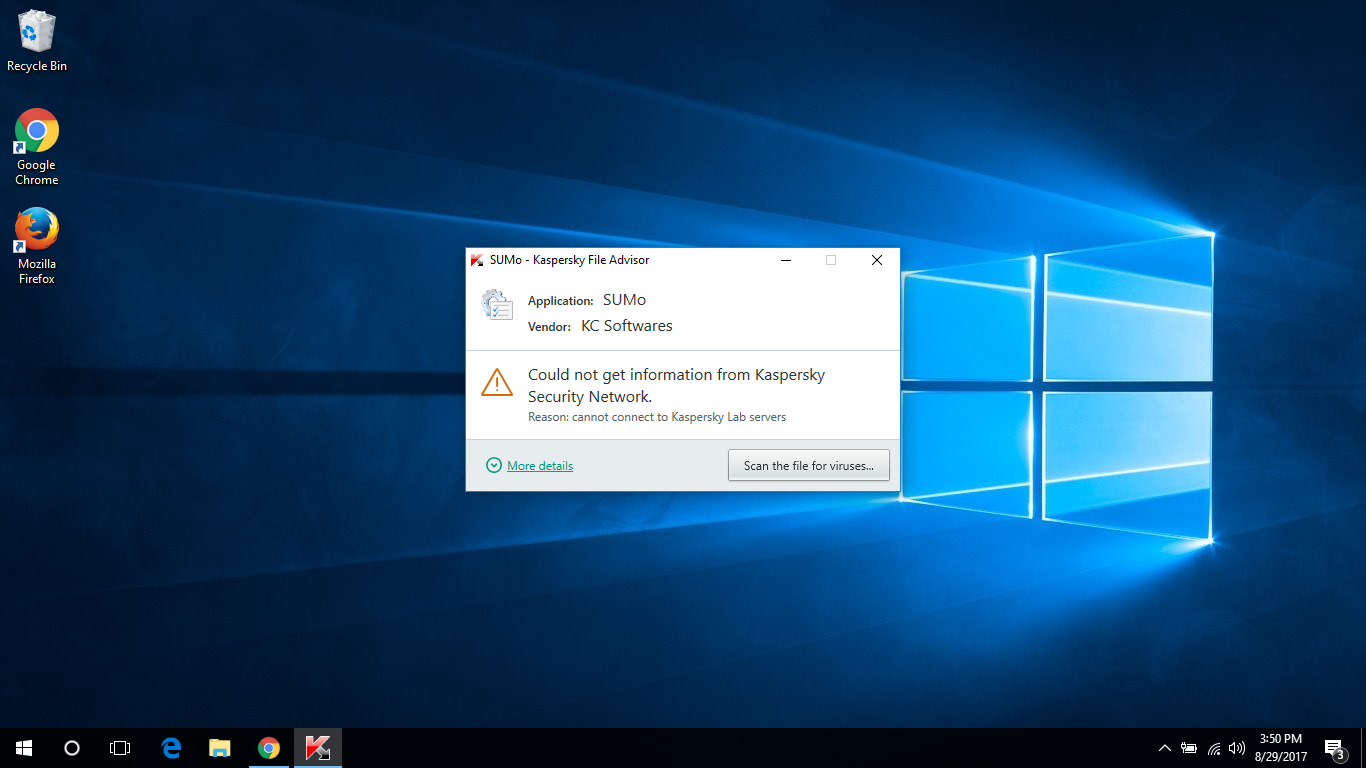Open Task View in the taskbar
This screenshot has height=768, width=1366.
pyautogui.click(x=120, y=748)
